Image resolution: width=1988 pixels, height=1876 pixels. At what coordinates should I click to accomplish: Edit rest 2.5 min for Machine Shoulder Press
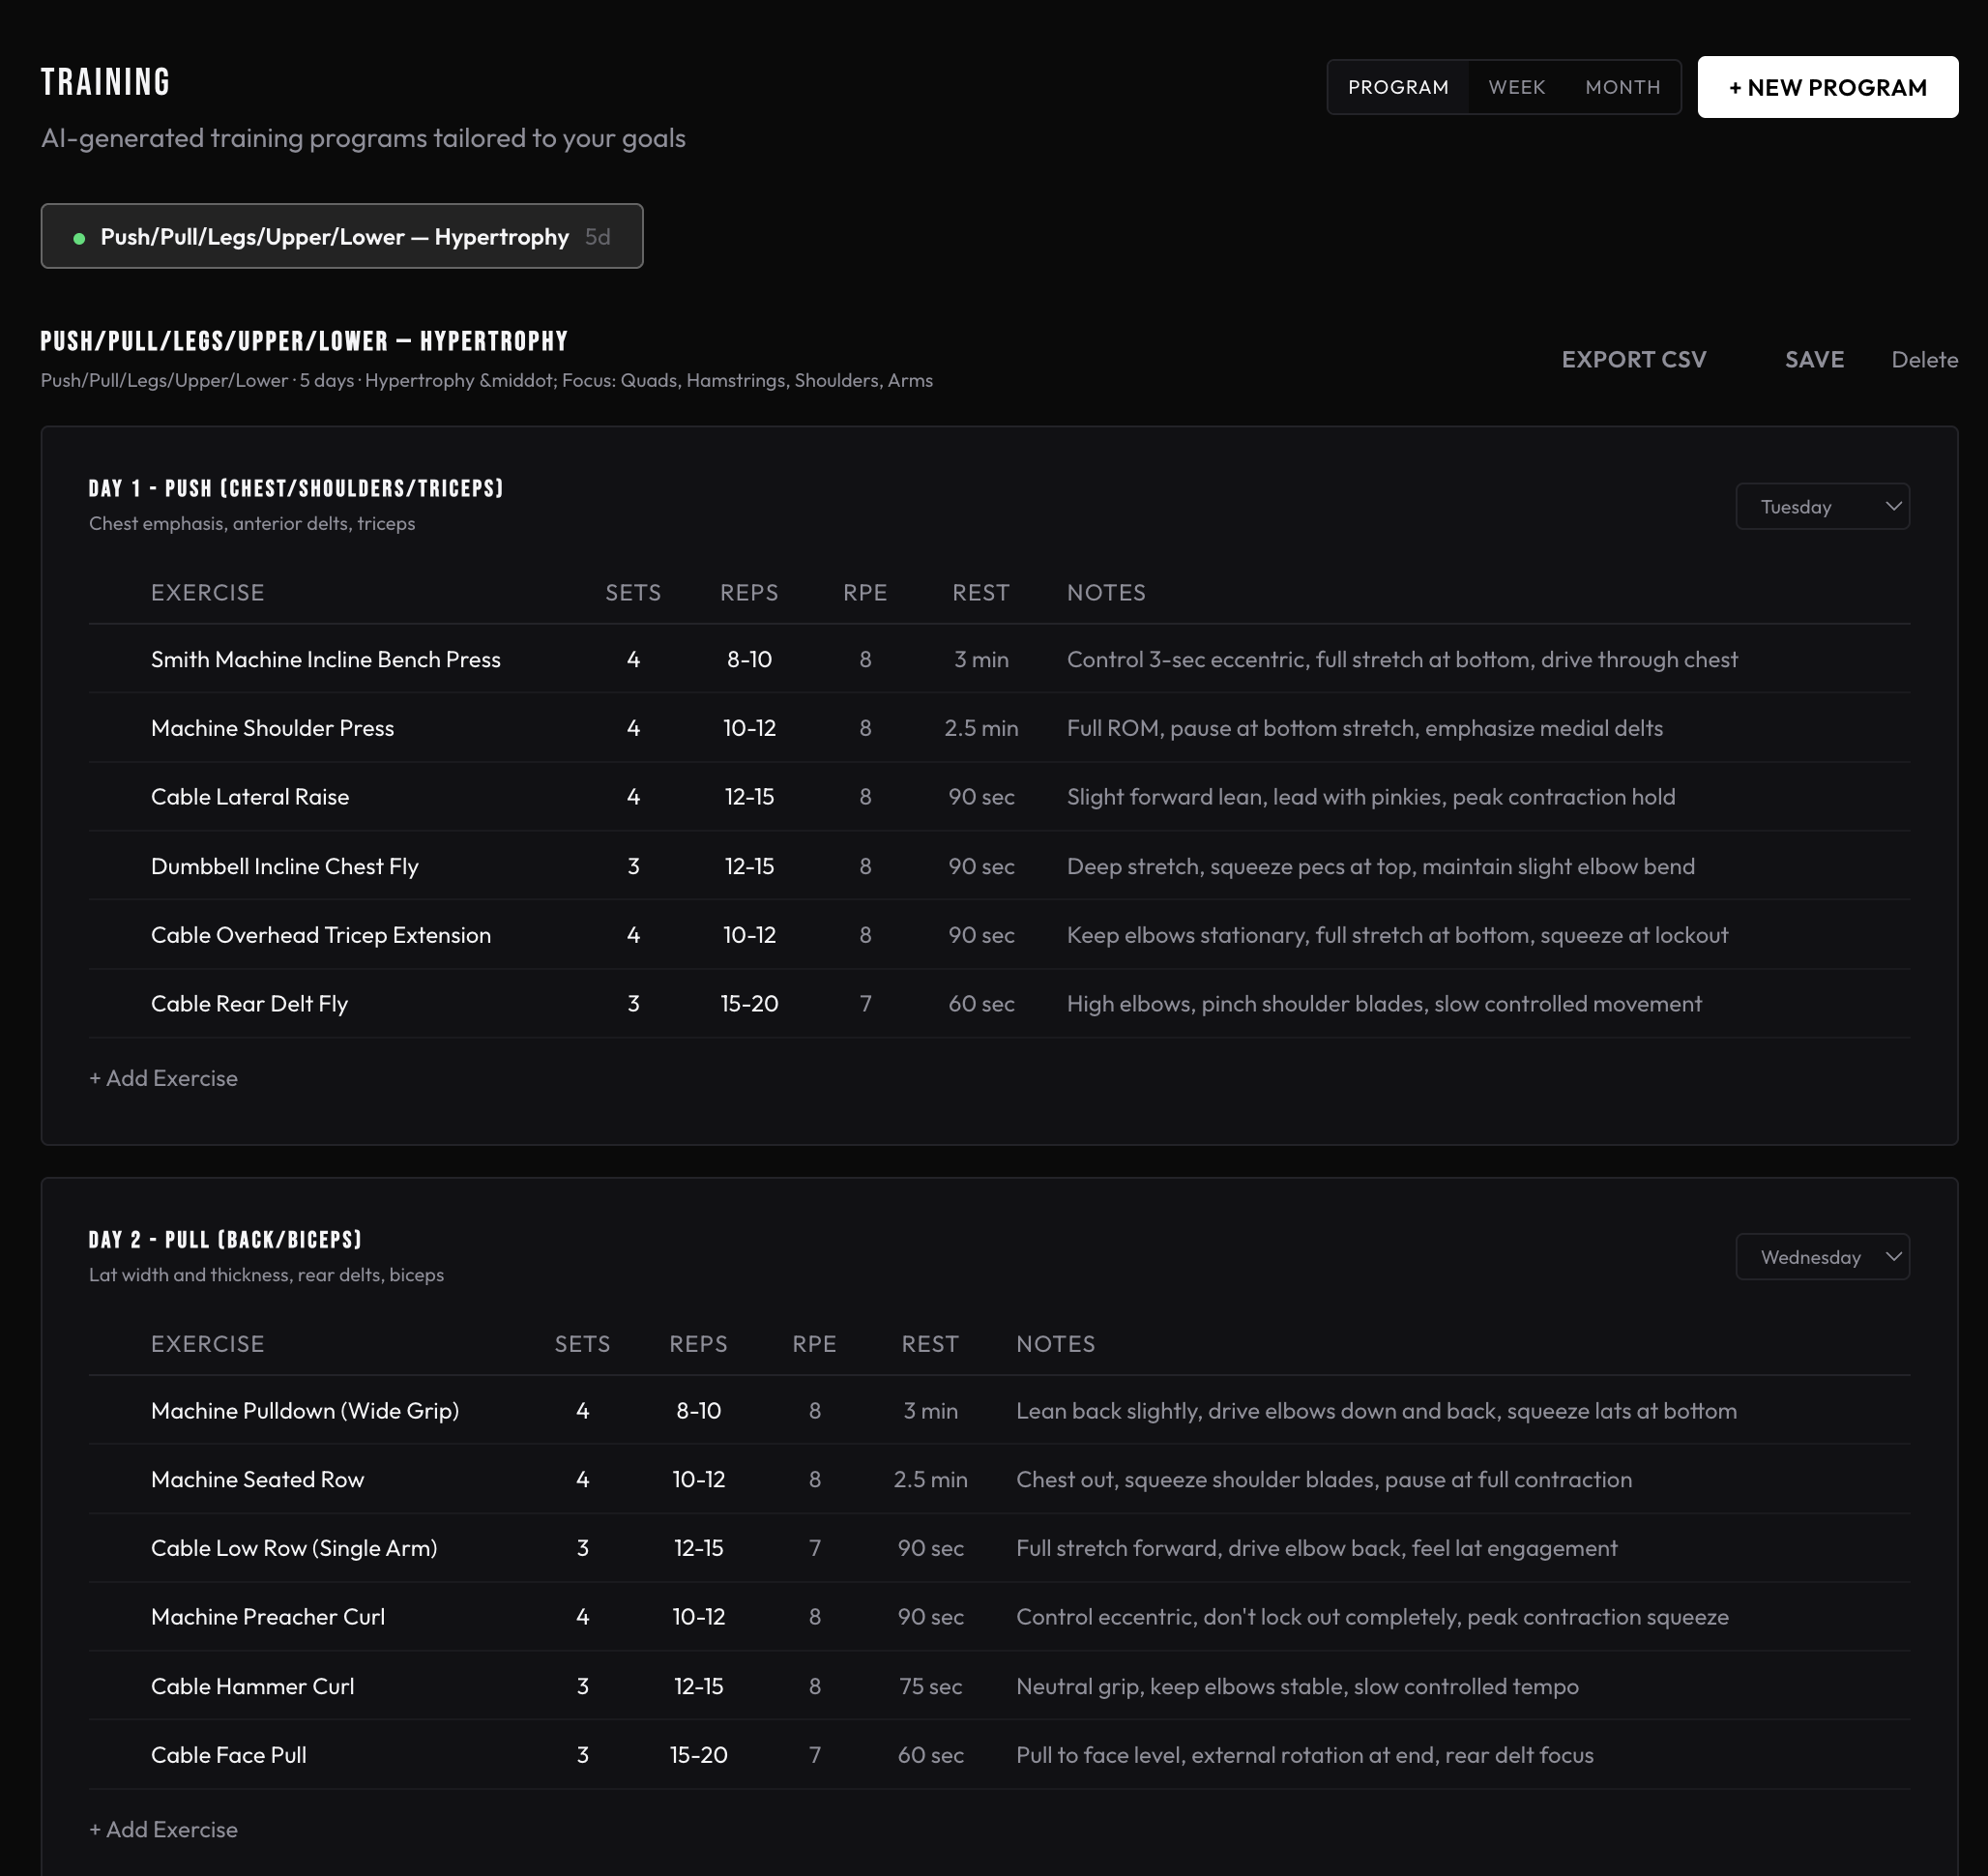click(981, 728)
